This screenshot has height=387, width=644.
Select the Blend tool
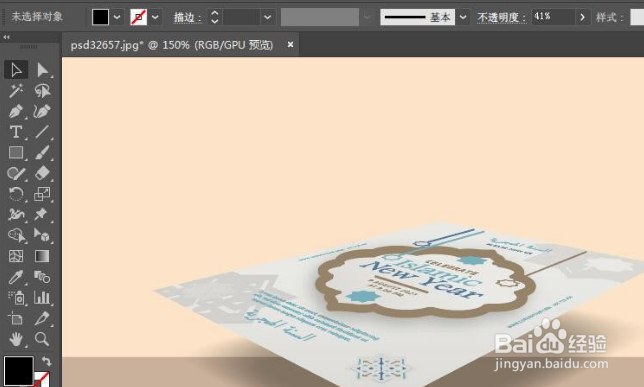point(42,277)
